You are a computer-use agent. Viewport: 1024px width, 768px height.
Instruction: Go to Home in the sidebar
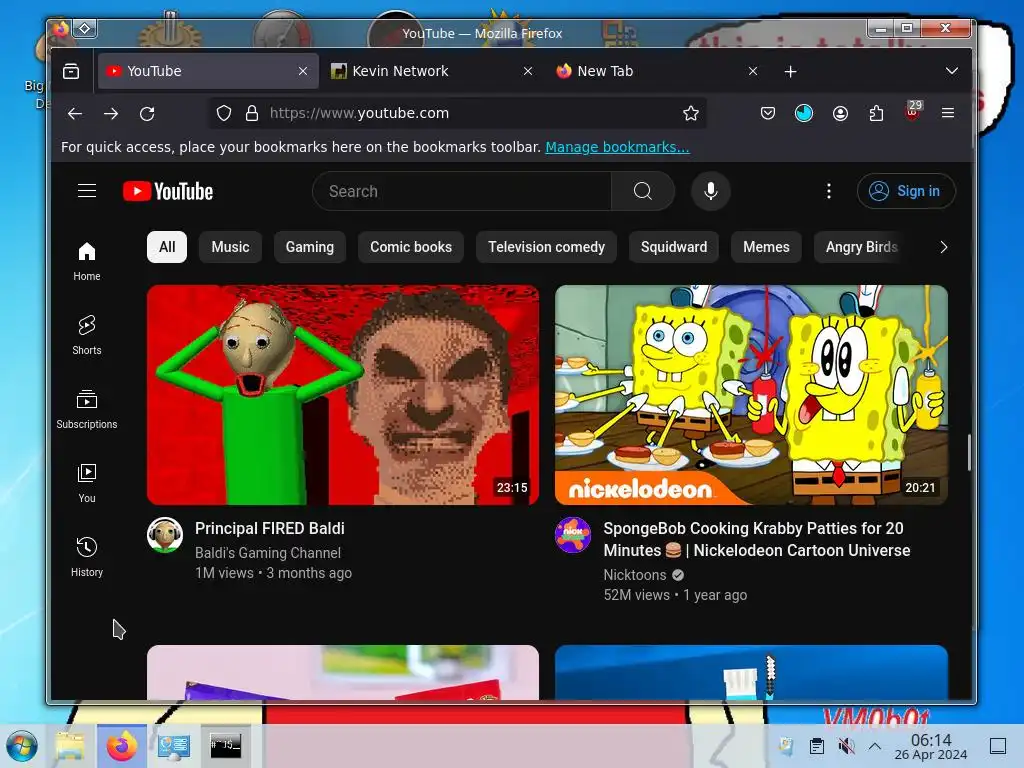[x=87, y=261]
